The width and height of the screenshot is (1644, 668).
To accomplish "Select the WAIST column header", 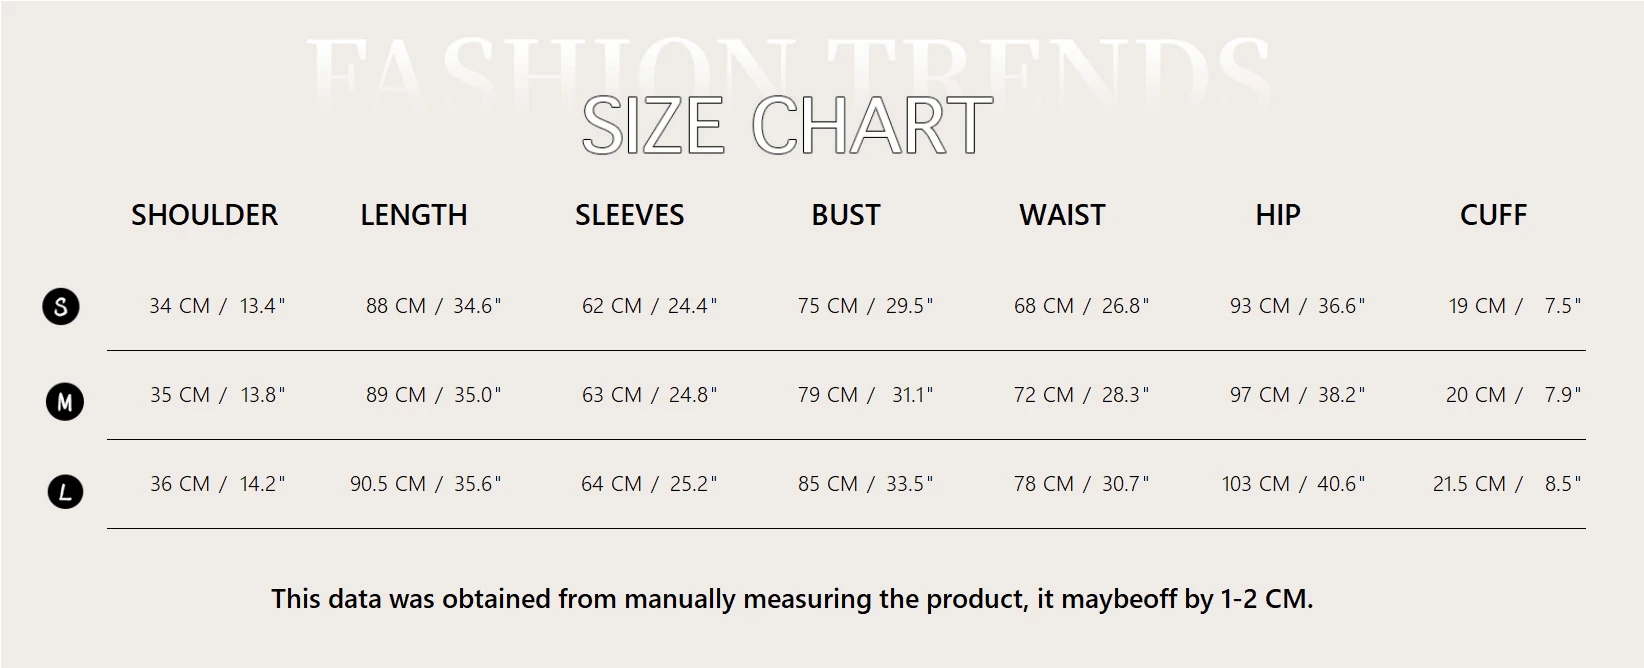I will [1062, 215].
